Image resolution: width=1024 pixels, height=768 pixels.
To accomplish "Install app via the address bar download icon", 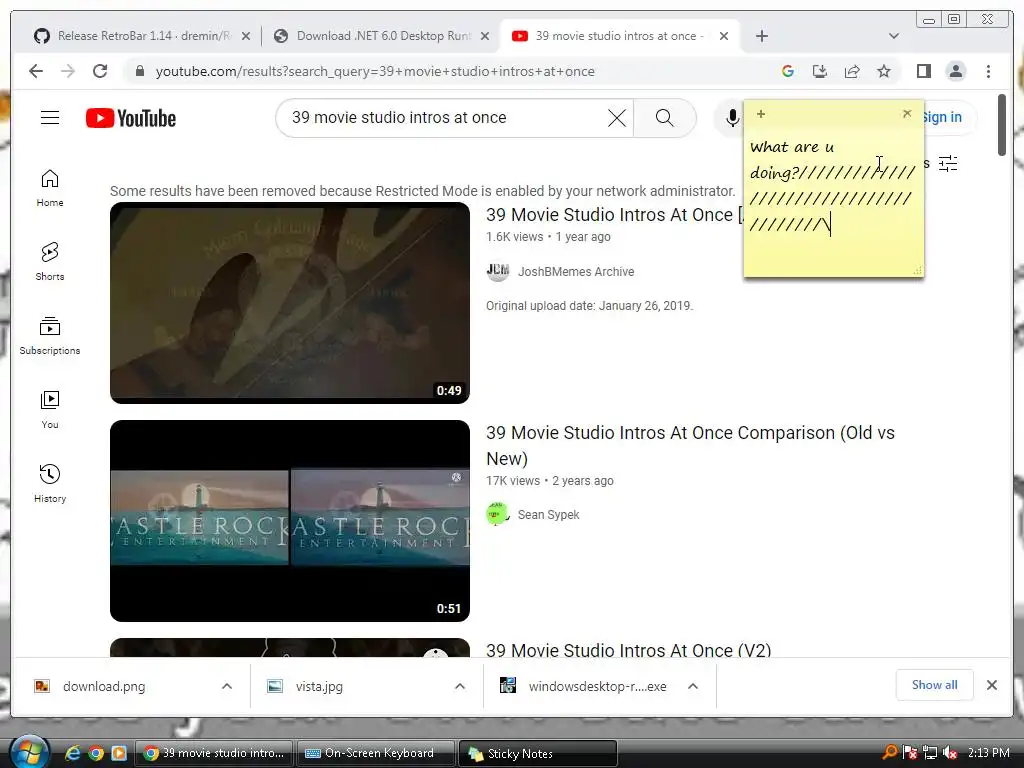I will click(x=820, y=71).
